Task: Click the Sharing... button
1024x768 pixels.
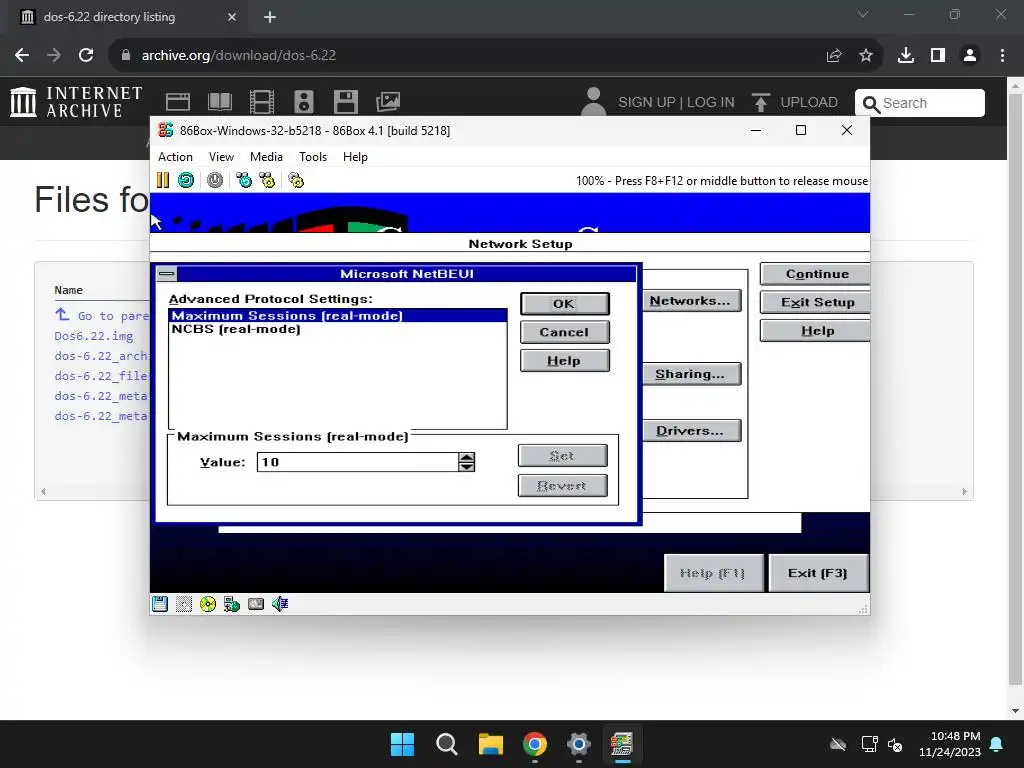Action: (691, 374)
